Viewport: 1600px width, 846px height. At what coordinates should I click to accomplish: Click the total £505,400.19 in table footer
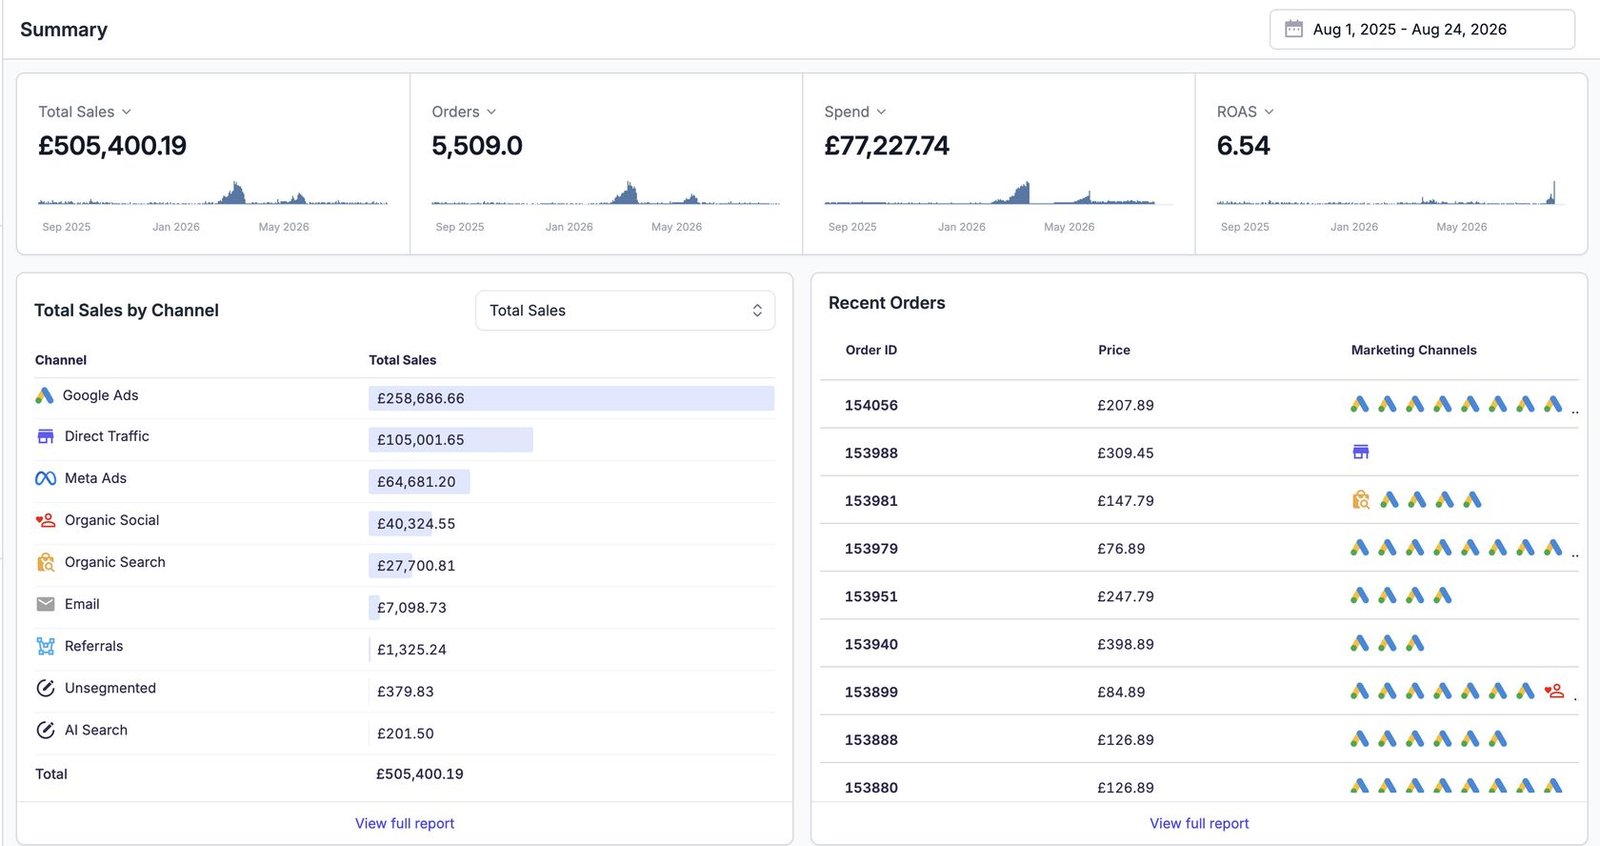[x=420, y=774]
